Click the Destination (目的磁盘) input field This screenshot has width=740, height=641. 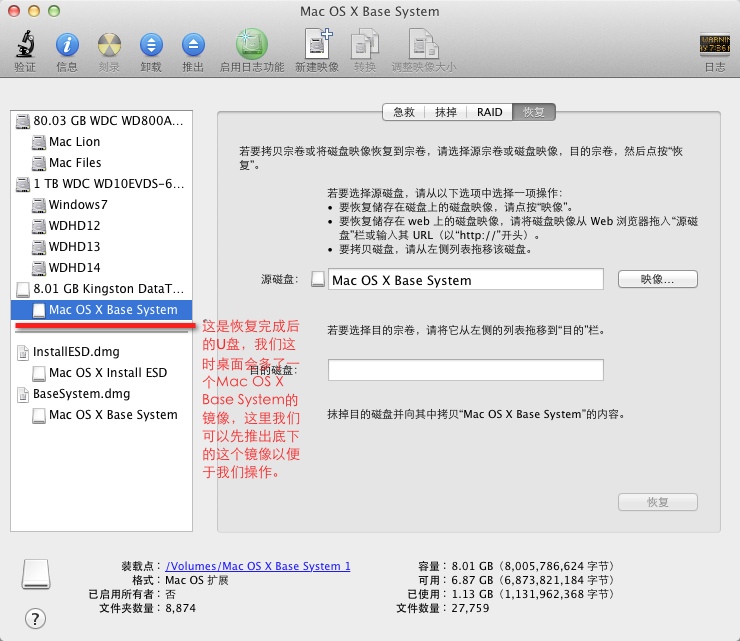click(465, 370)
